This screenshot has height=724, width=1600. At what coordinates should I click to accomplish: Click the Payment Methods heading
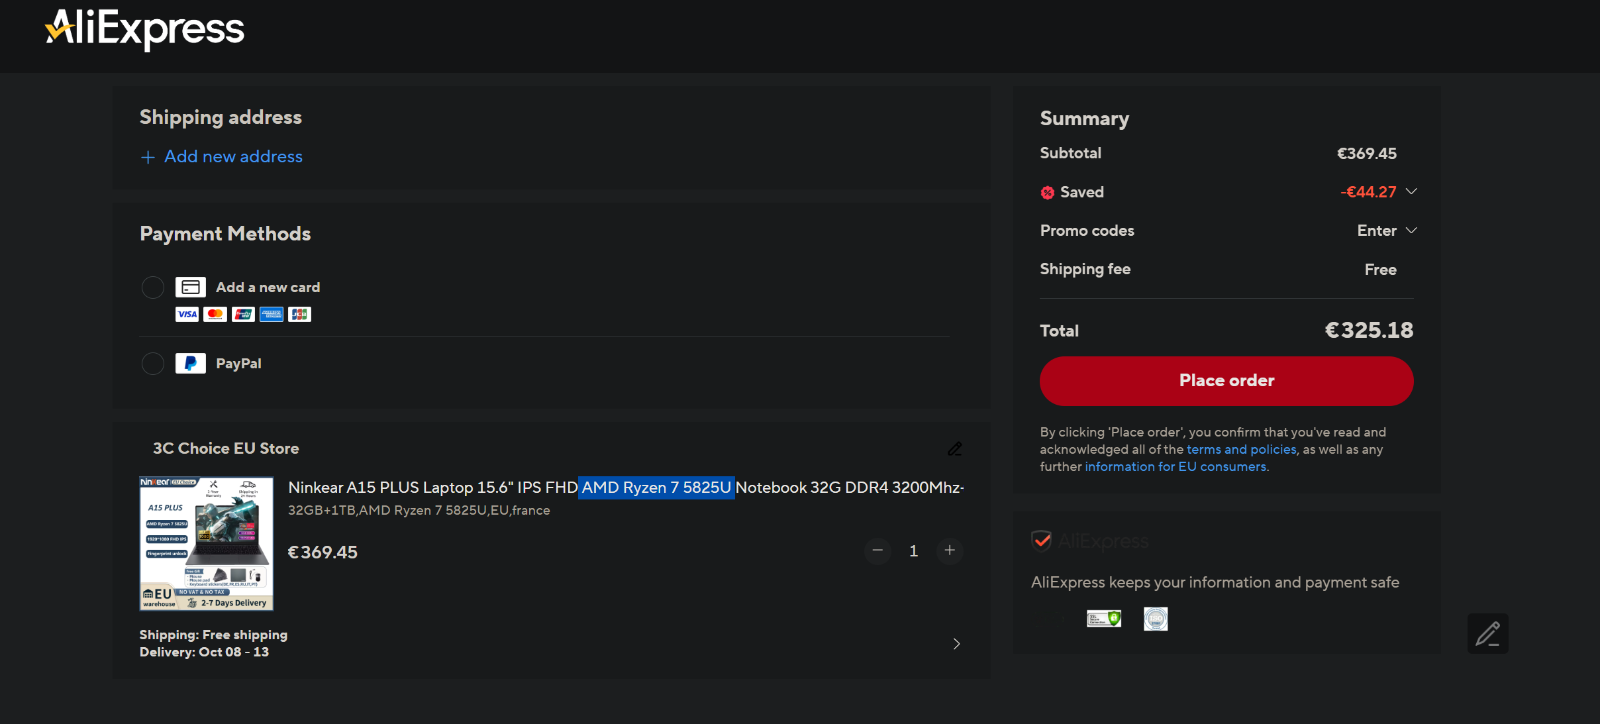click(x=225, y=234)
